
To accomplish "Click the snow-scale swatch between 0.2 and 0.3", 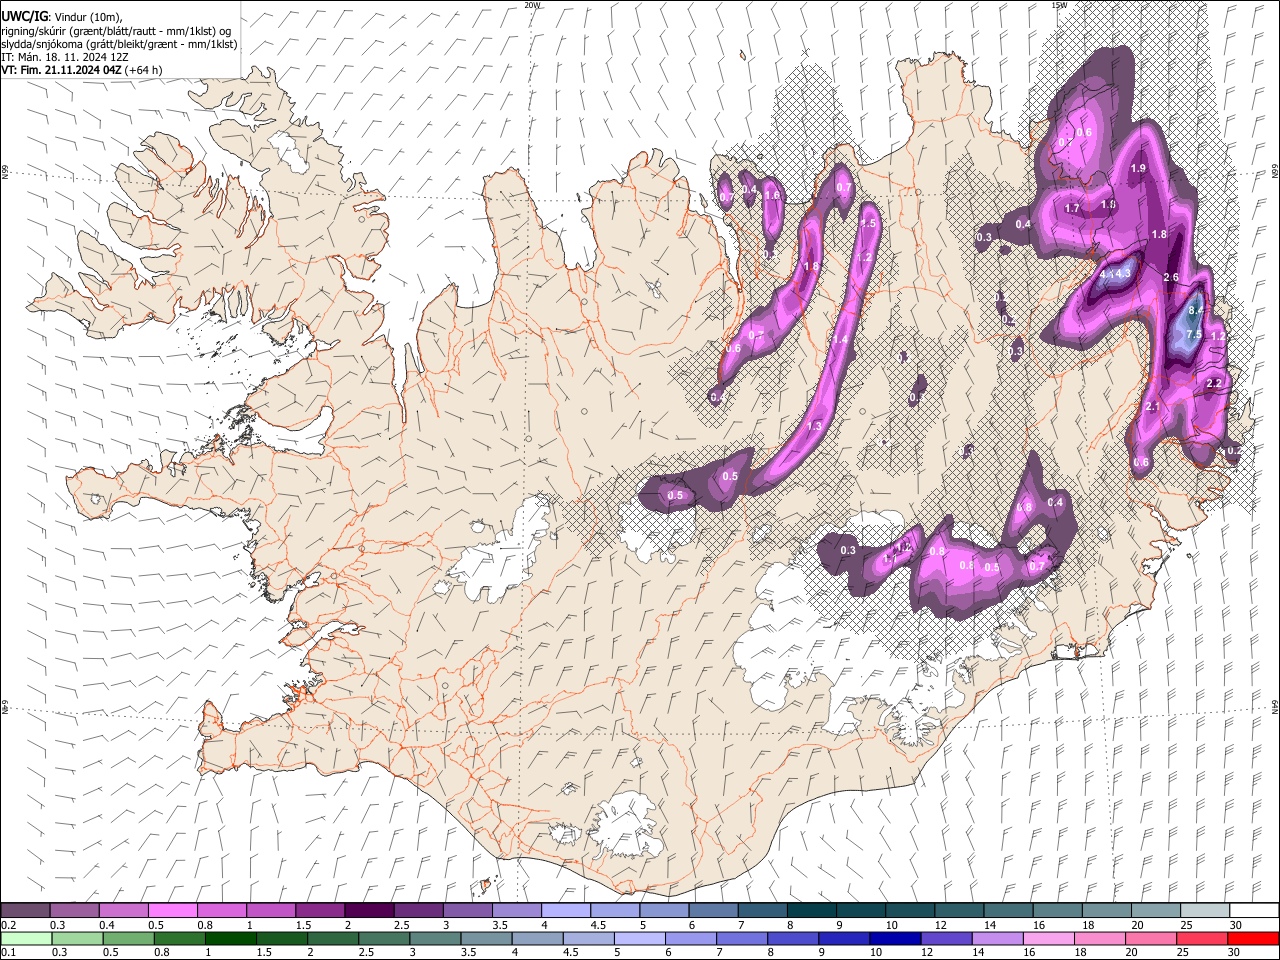I will [x=25, y=910].
